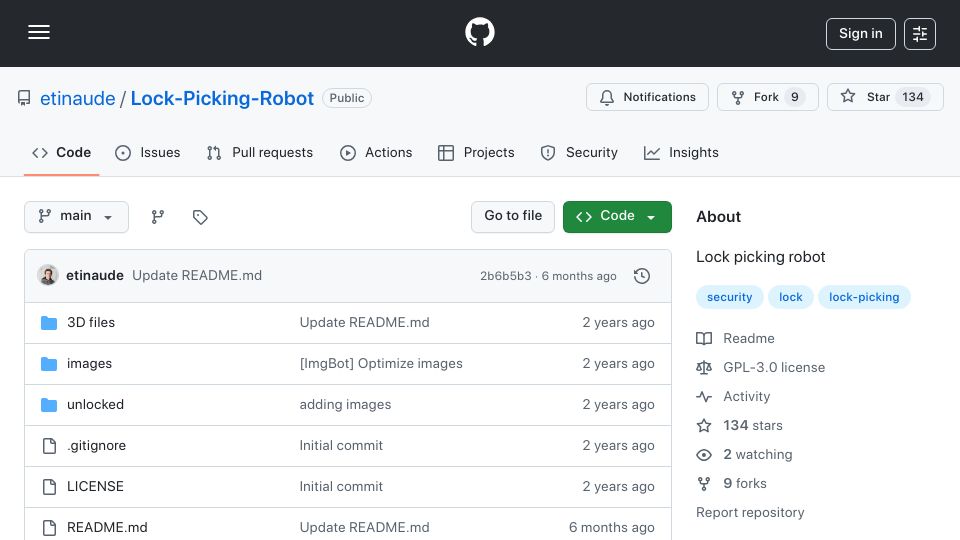This screenshot has height=540, width=960.
Task: Click the About heading
Action: pyautogui.click(x=718, y=217)
